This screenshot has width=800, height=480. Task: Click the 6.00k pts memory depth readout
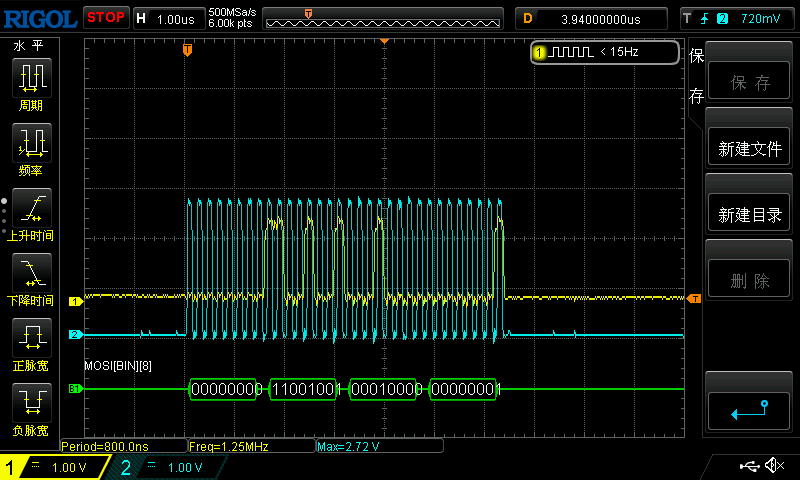[230, 23]
